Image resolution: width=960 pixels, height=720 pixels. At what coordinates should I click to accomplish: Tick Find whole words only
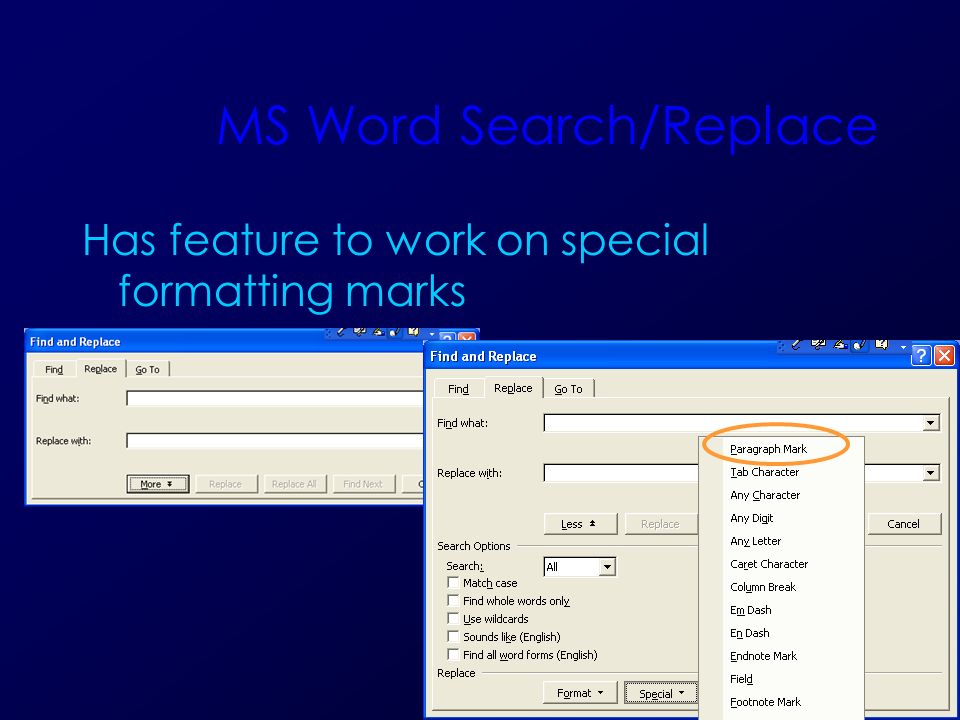click(453, 600)
